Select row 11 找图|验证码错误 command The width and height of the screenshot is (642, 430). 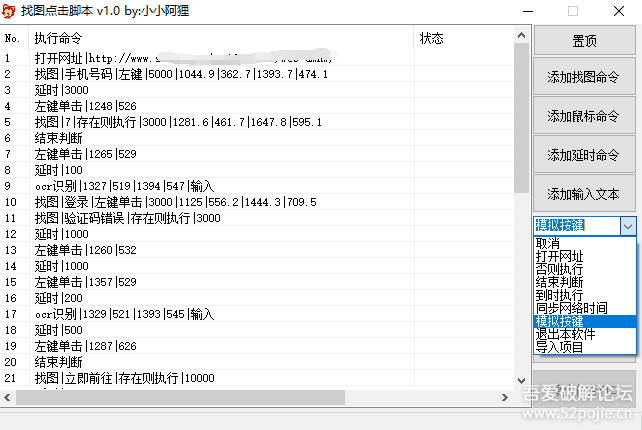click(x=257, y=218)
